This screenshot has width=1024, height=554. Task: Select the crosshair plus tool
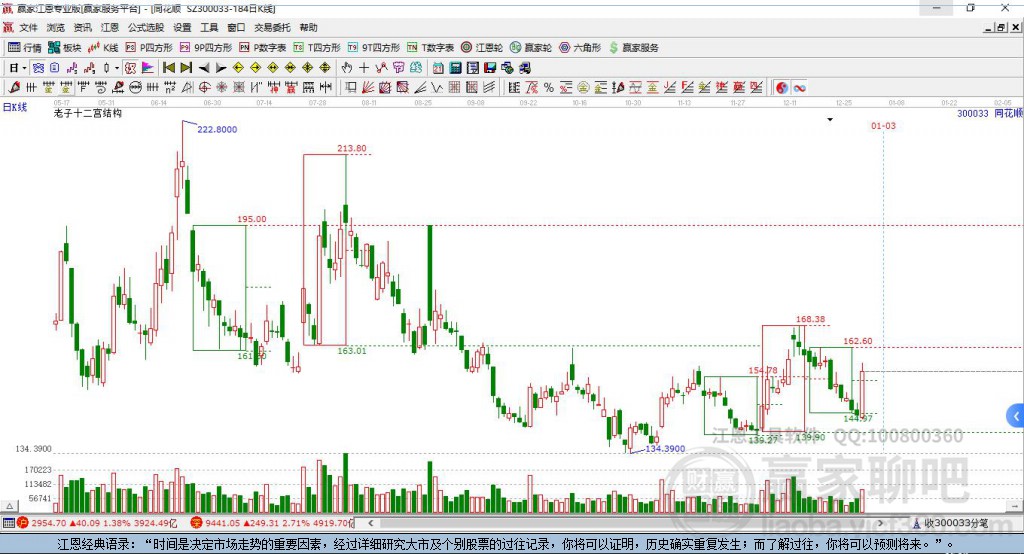364,68
